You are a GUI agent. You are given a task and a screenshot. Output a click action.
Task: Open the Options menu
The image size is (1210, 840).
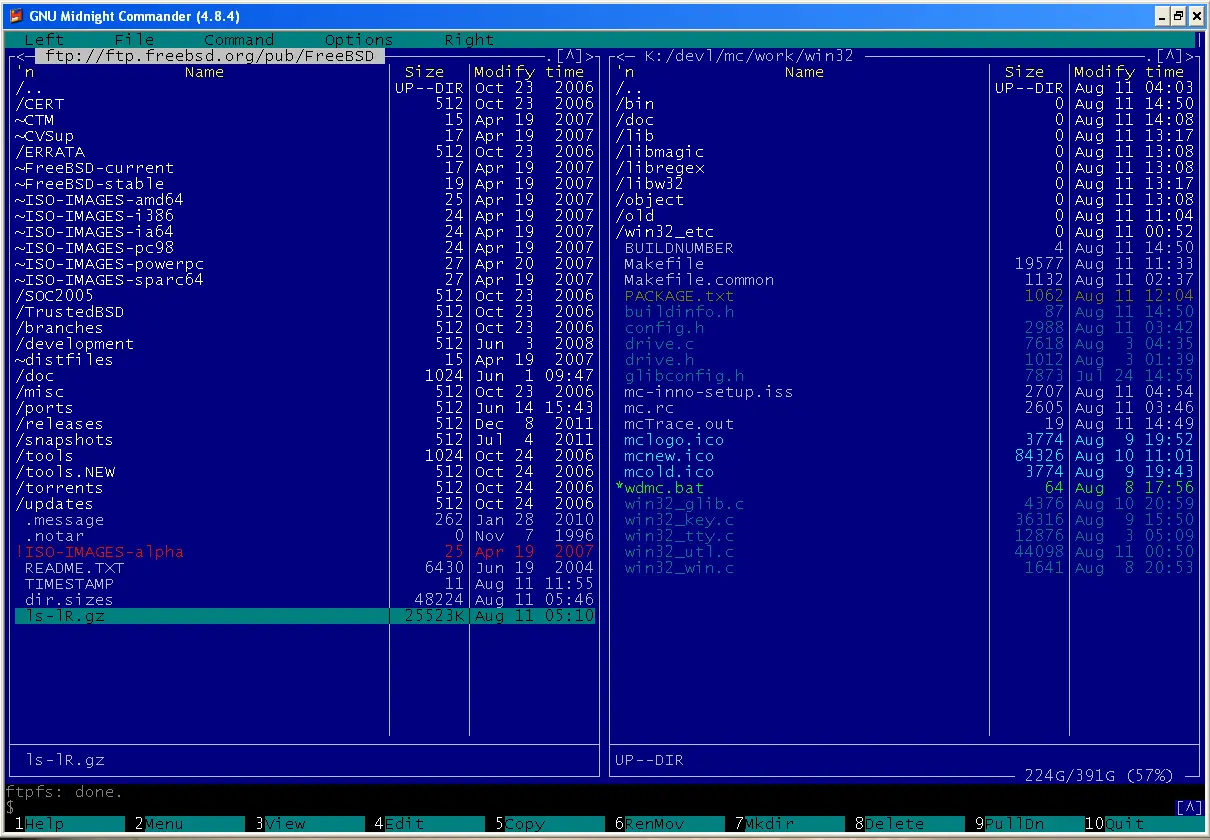(x=359, y=40)
